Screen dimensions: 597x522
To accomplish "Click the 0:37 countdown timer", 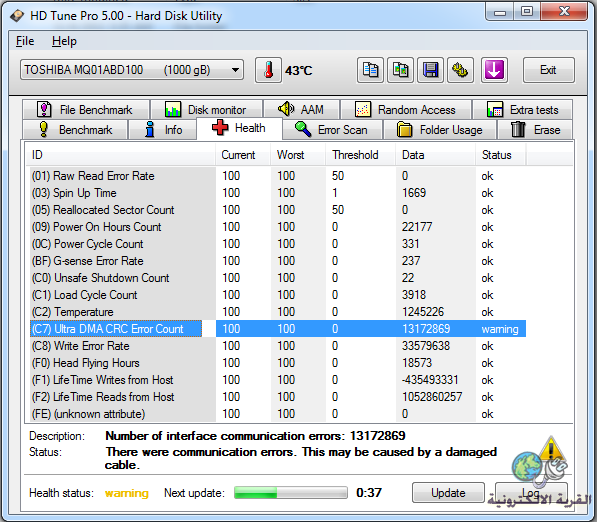I will (x=369, y=493).
